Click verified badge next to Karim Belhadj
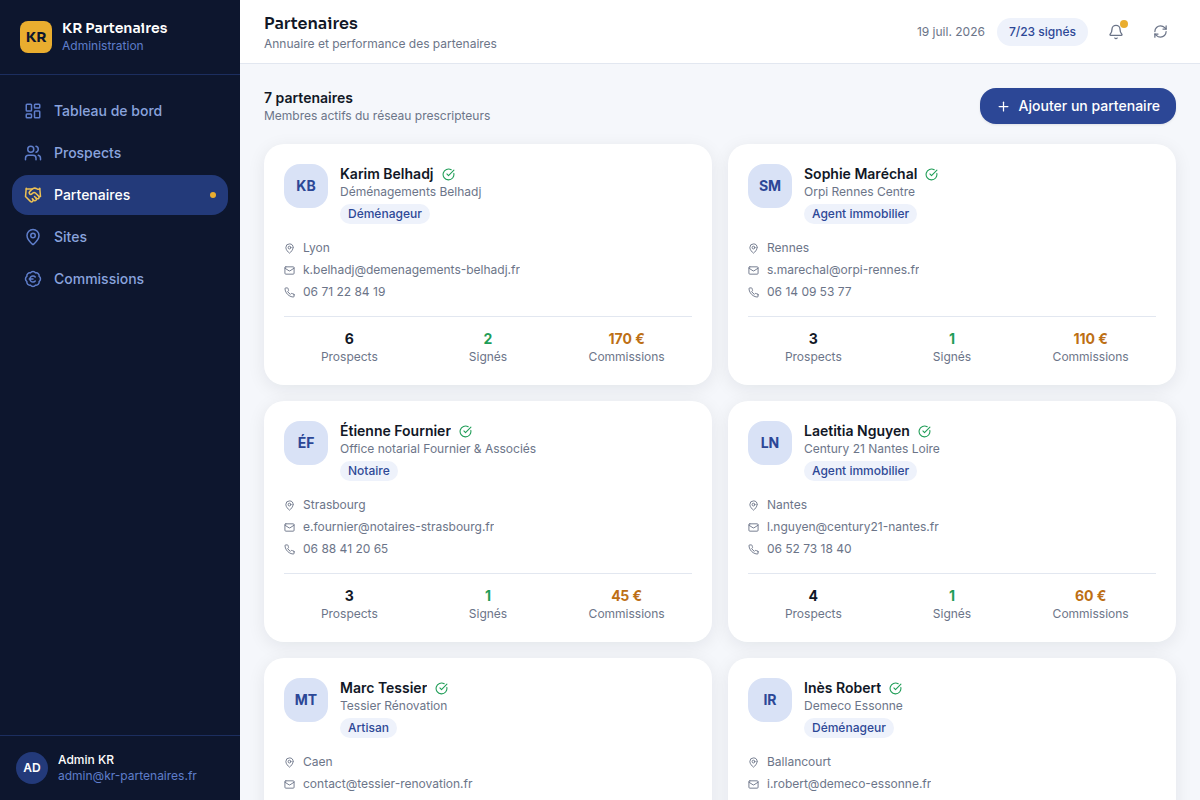The image size is (1200, 800). [448, 174]
